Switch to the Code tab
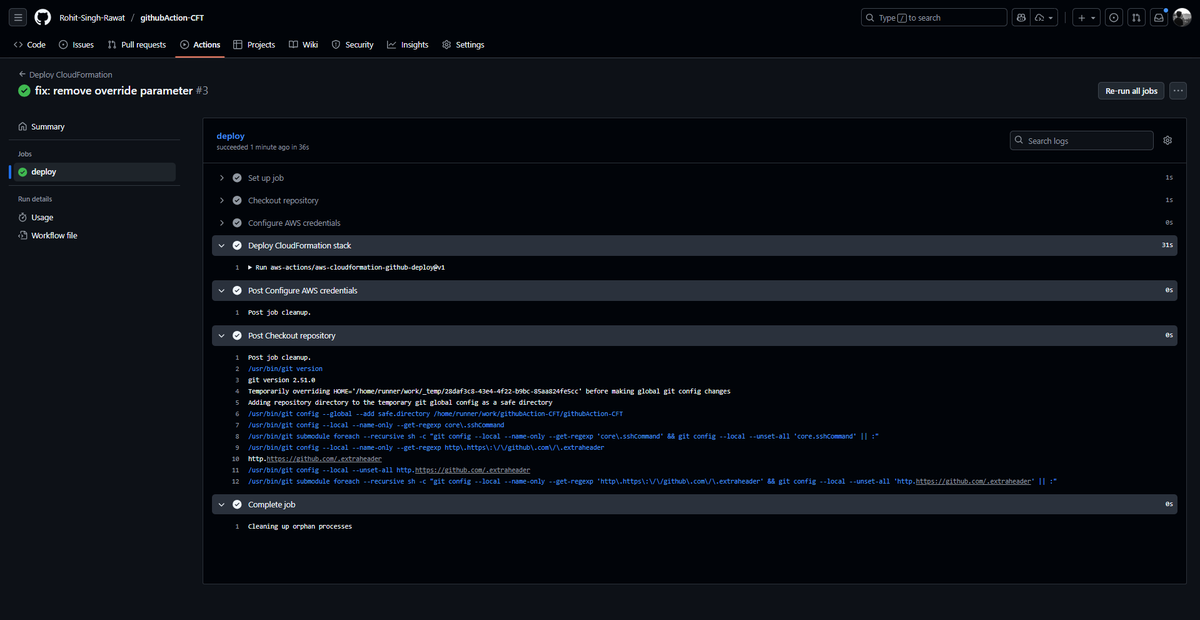Viewport: 1200px width, 620px height. (x=30, y=45)
